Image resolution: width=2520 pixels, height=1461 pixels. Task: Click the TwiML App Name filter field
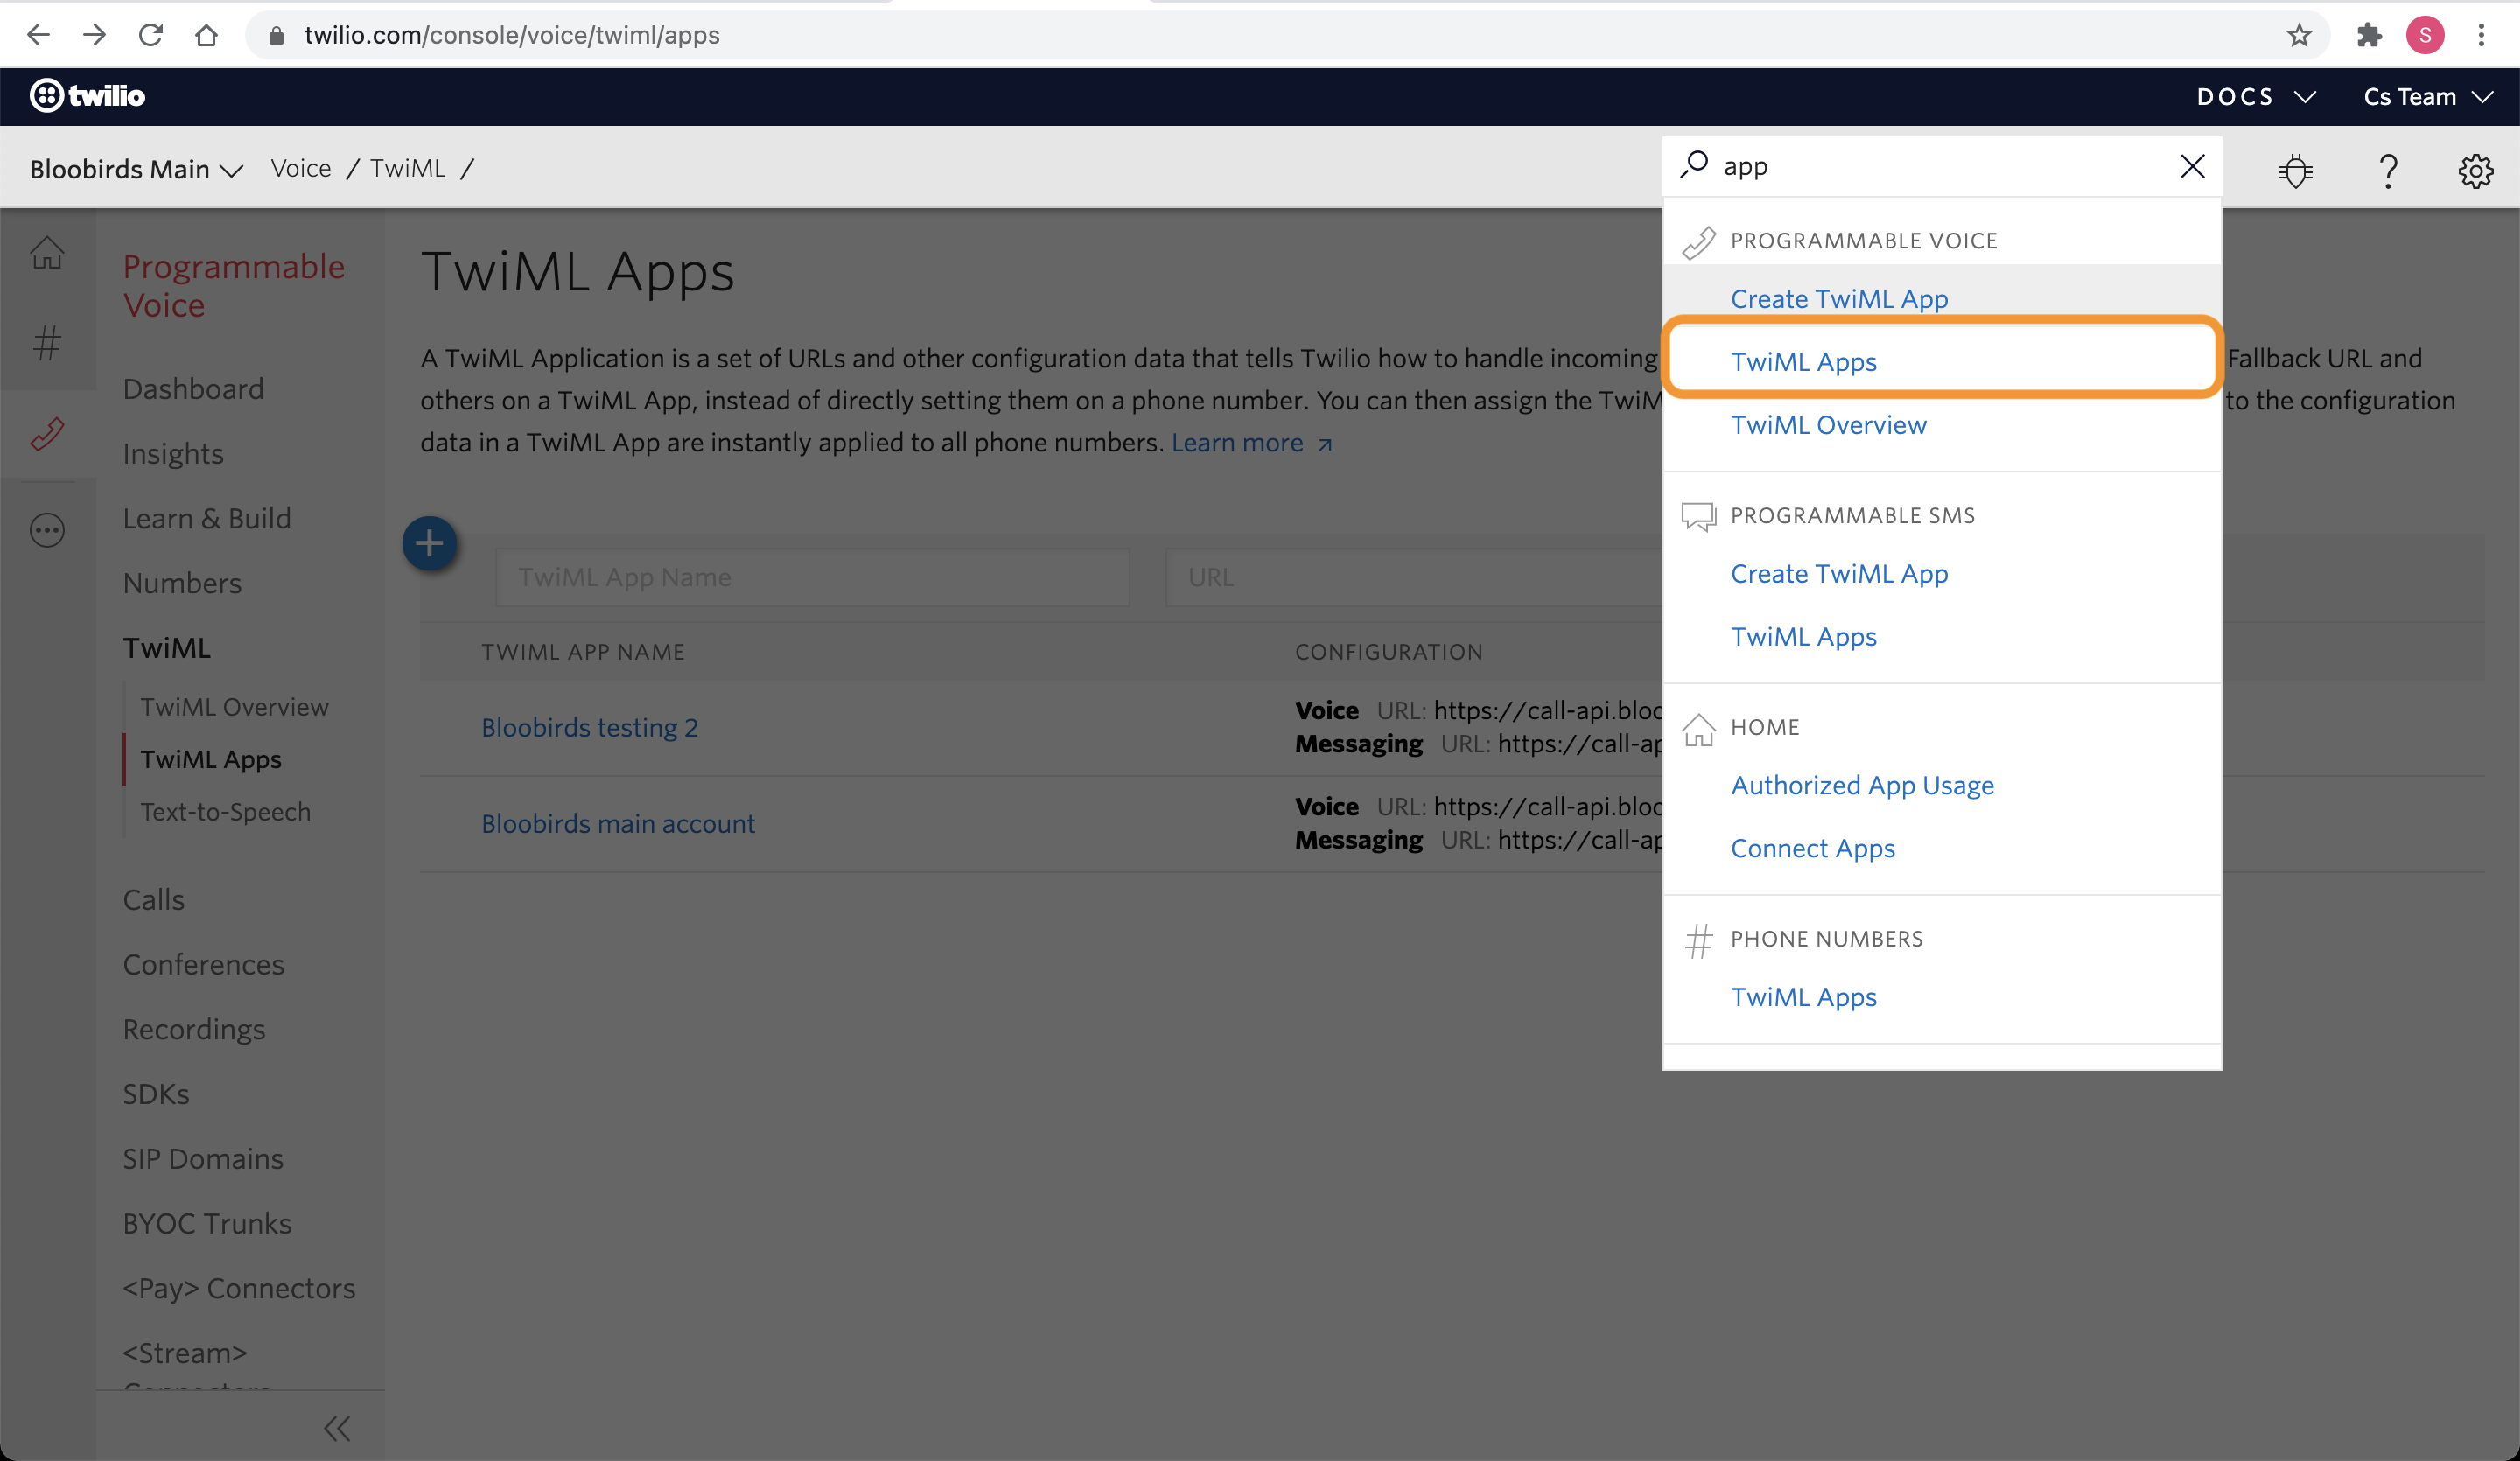point(812,578)
